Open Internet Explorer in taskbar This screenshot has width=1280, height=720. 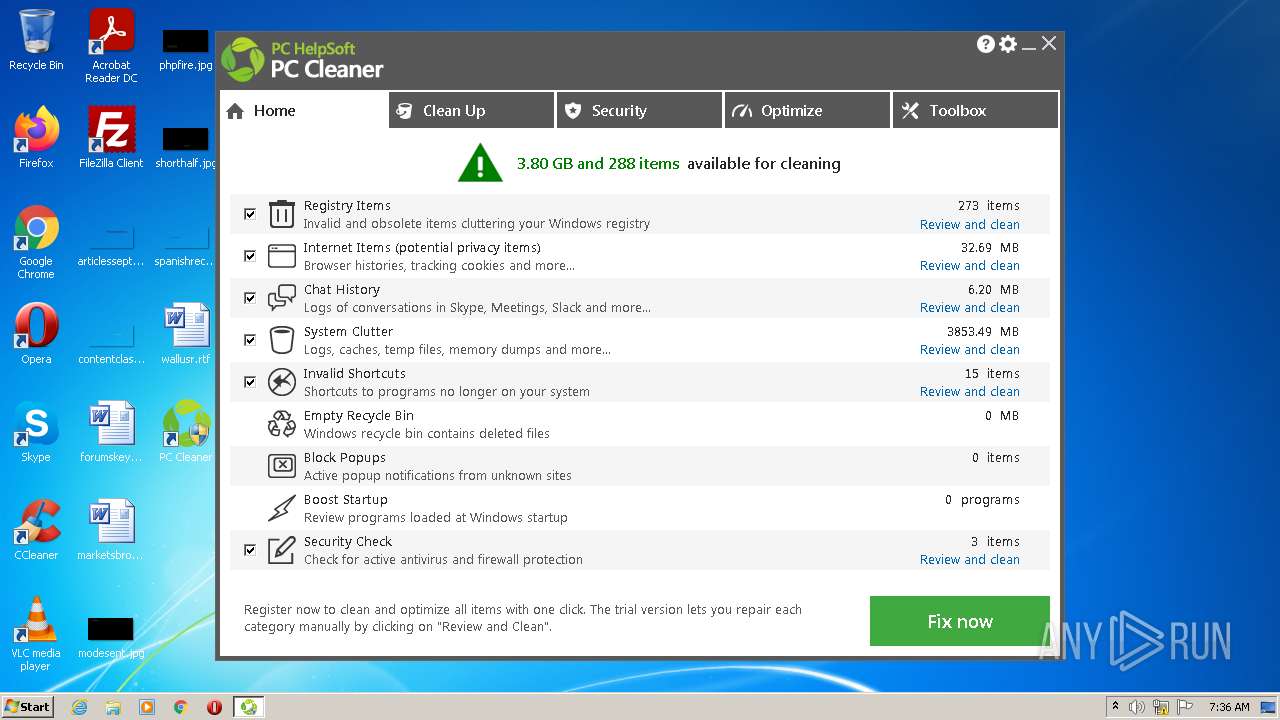click(x=80, y=707)
